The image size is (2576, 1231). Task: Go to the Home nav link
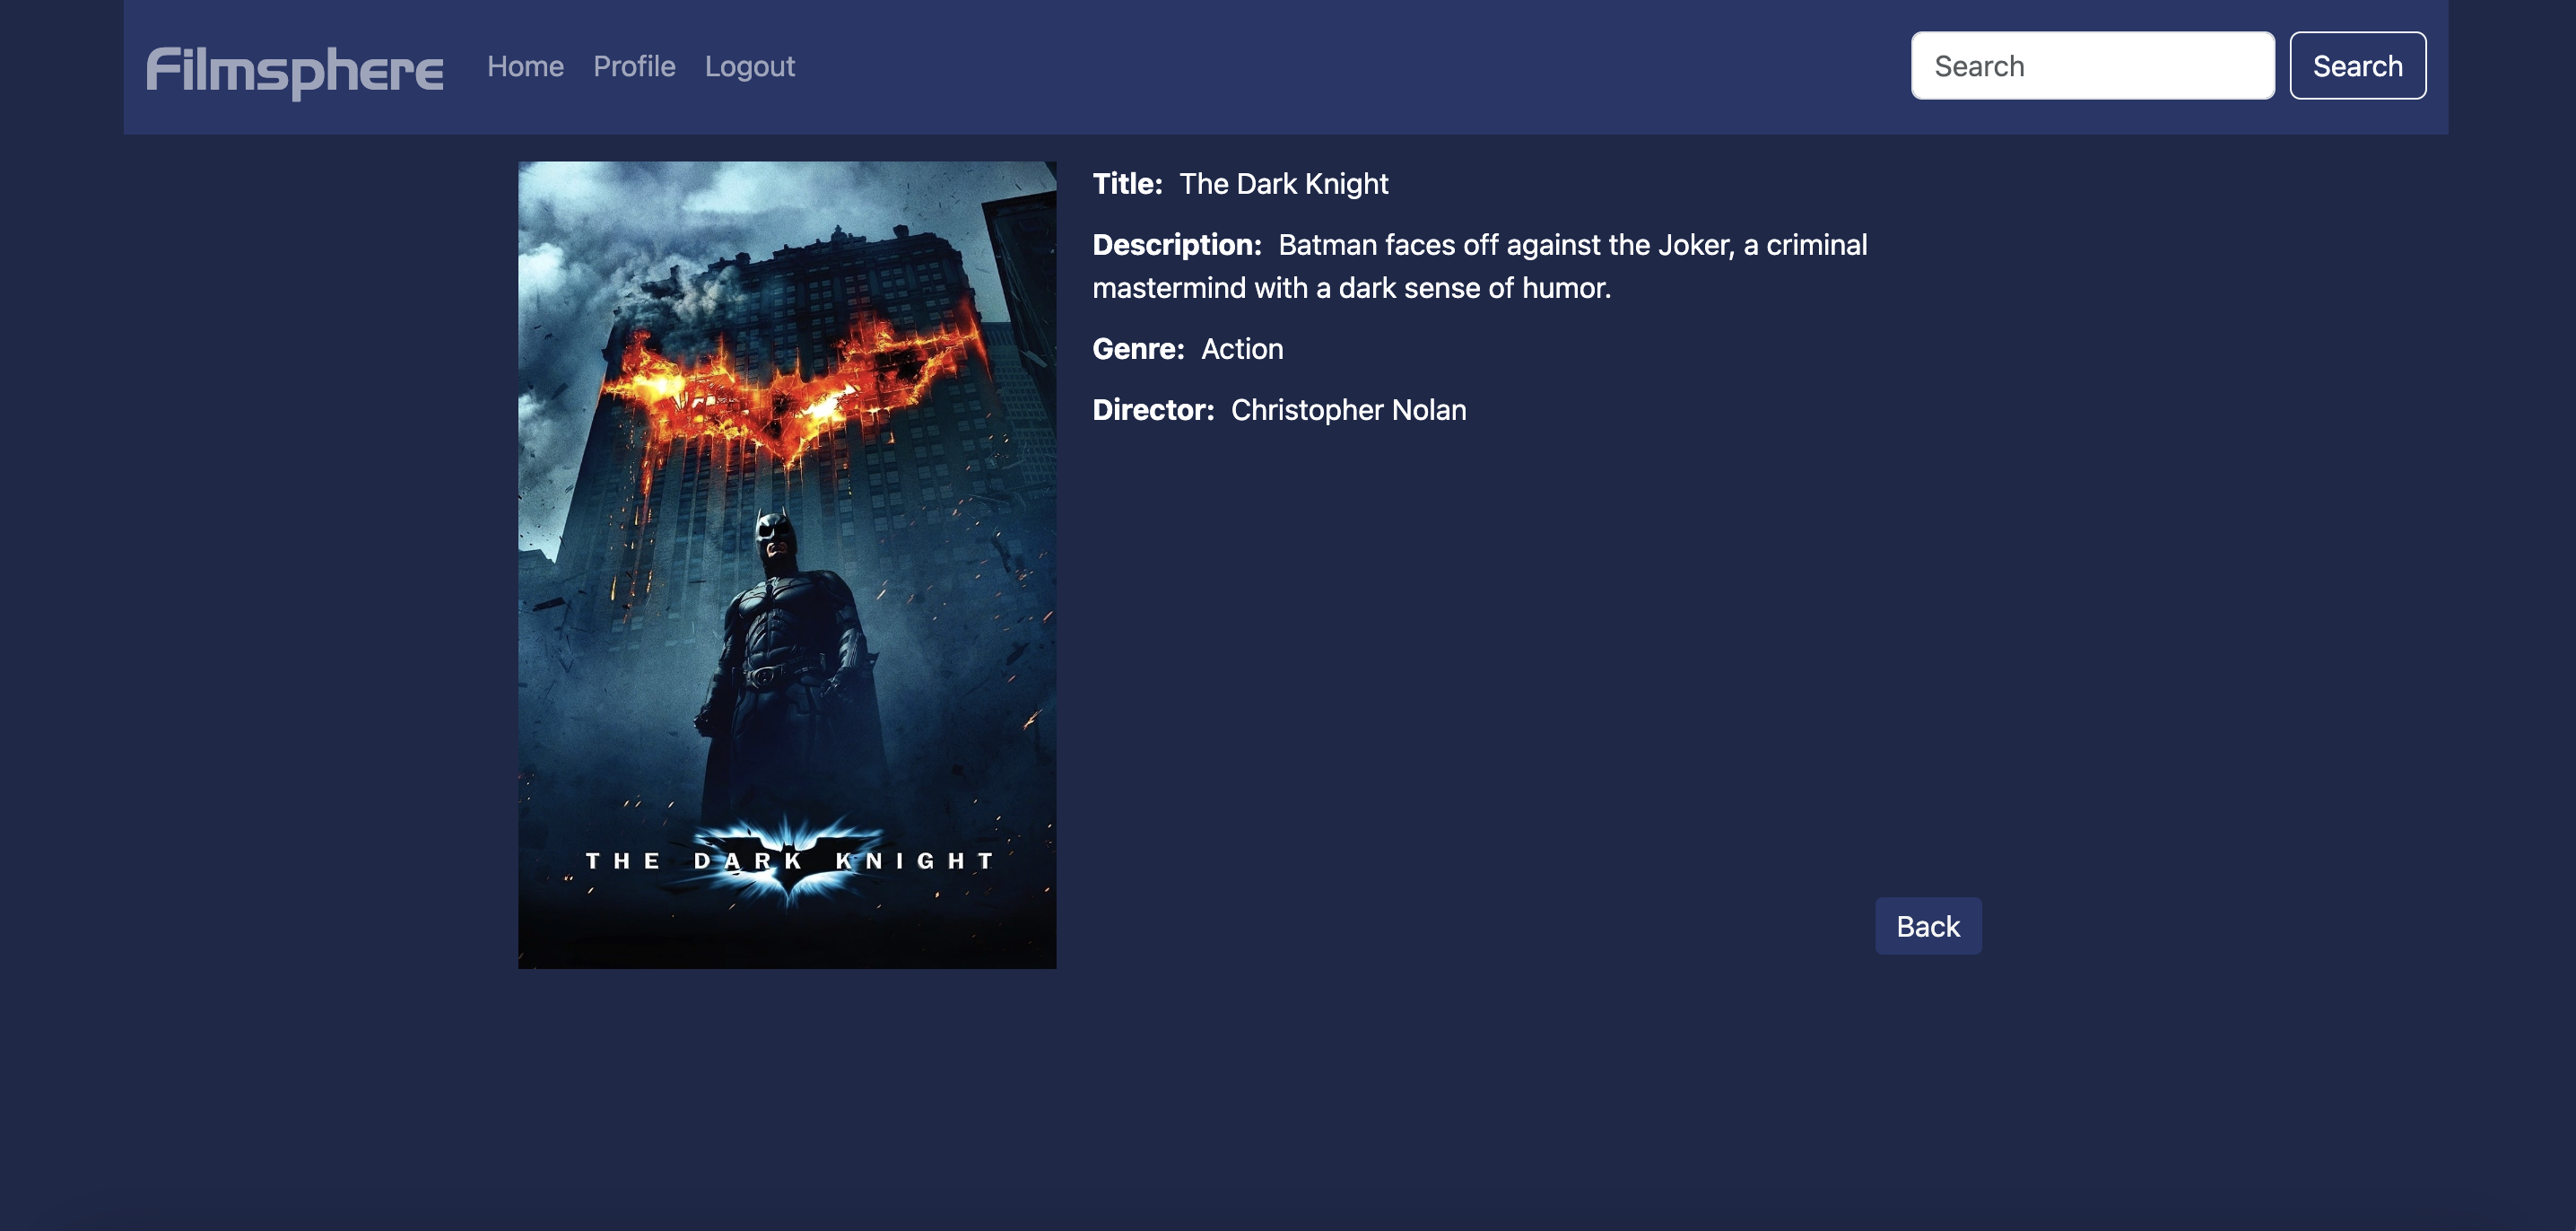[x=525, y=66]
